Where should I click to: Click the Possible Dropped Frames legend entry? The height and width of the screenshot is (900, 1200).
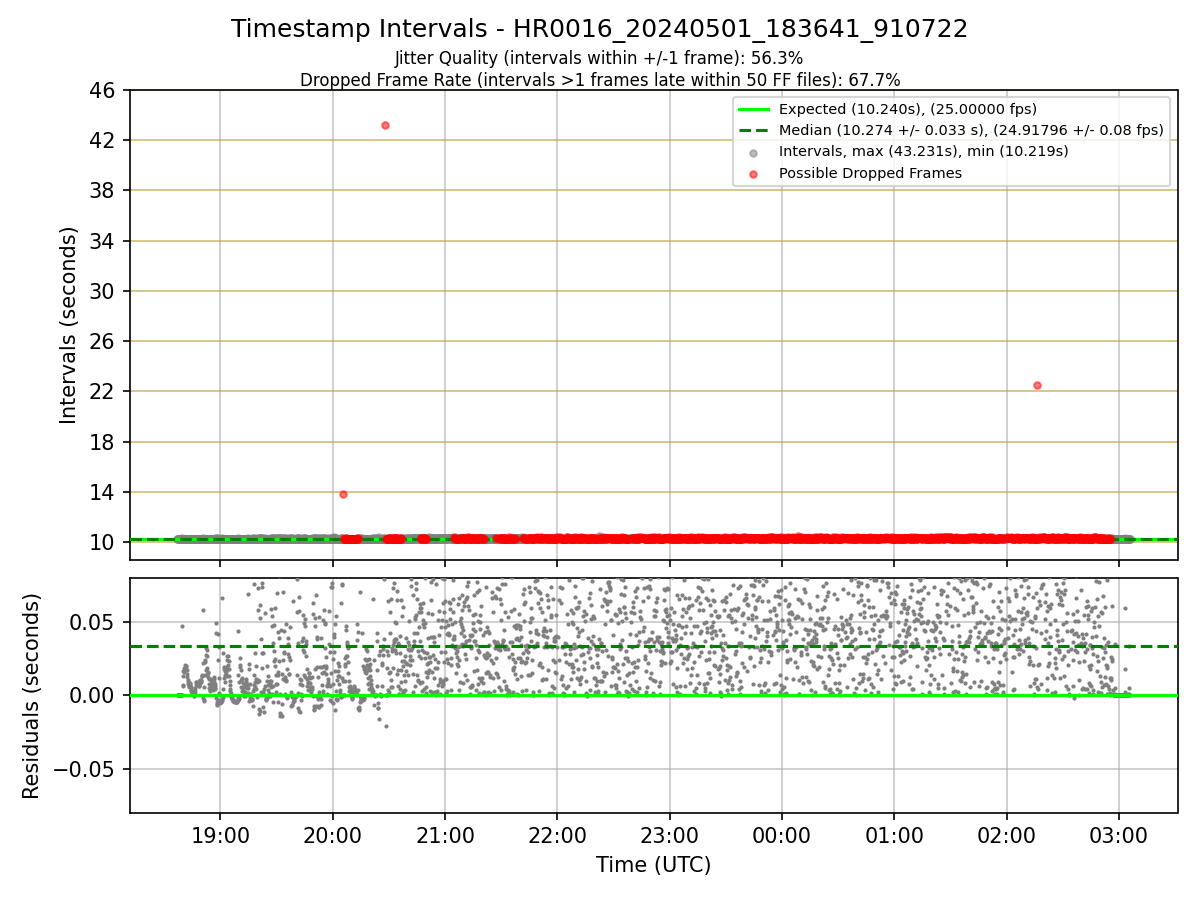coord(855,173)
